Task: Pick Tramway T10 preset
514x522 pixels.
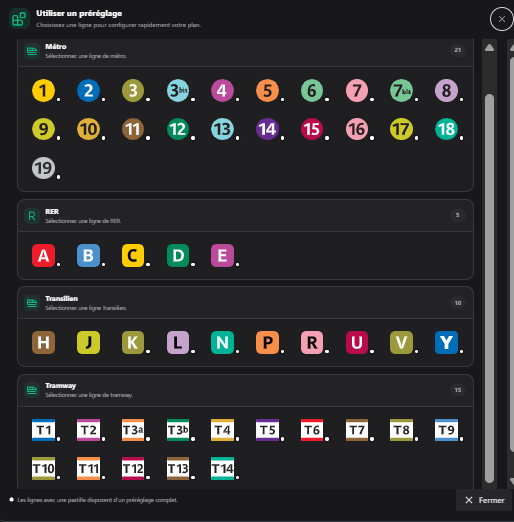Action: tap(43, 469)
